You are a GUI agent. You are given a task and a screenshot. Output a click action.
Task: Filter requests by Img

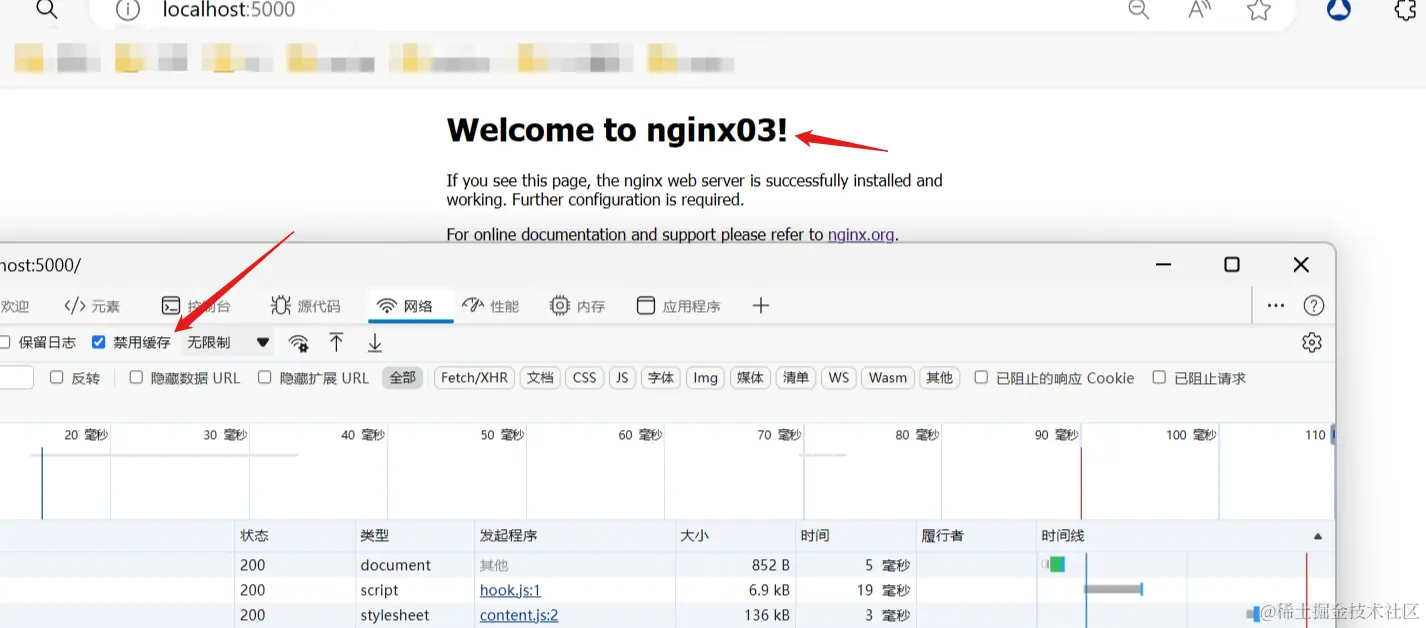point(706,378)
